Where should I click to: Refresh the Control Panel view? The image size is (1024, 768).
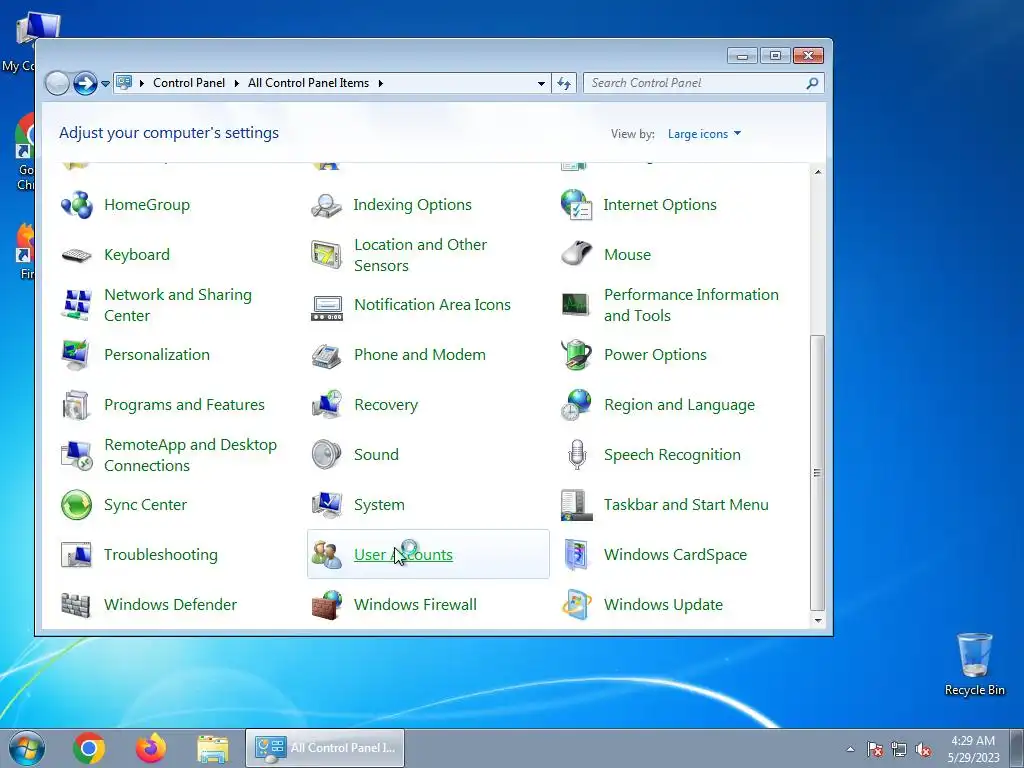pos(564,84)
